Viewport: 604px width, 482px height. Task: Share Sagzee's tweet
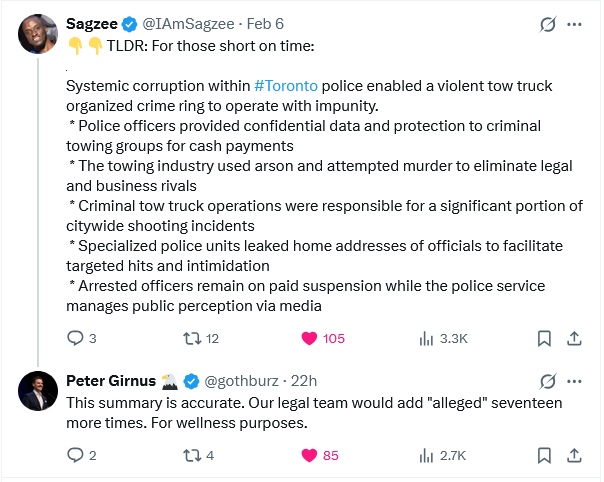pos(574,338)
